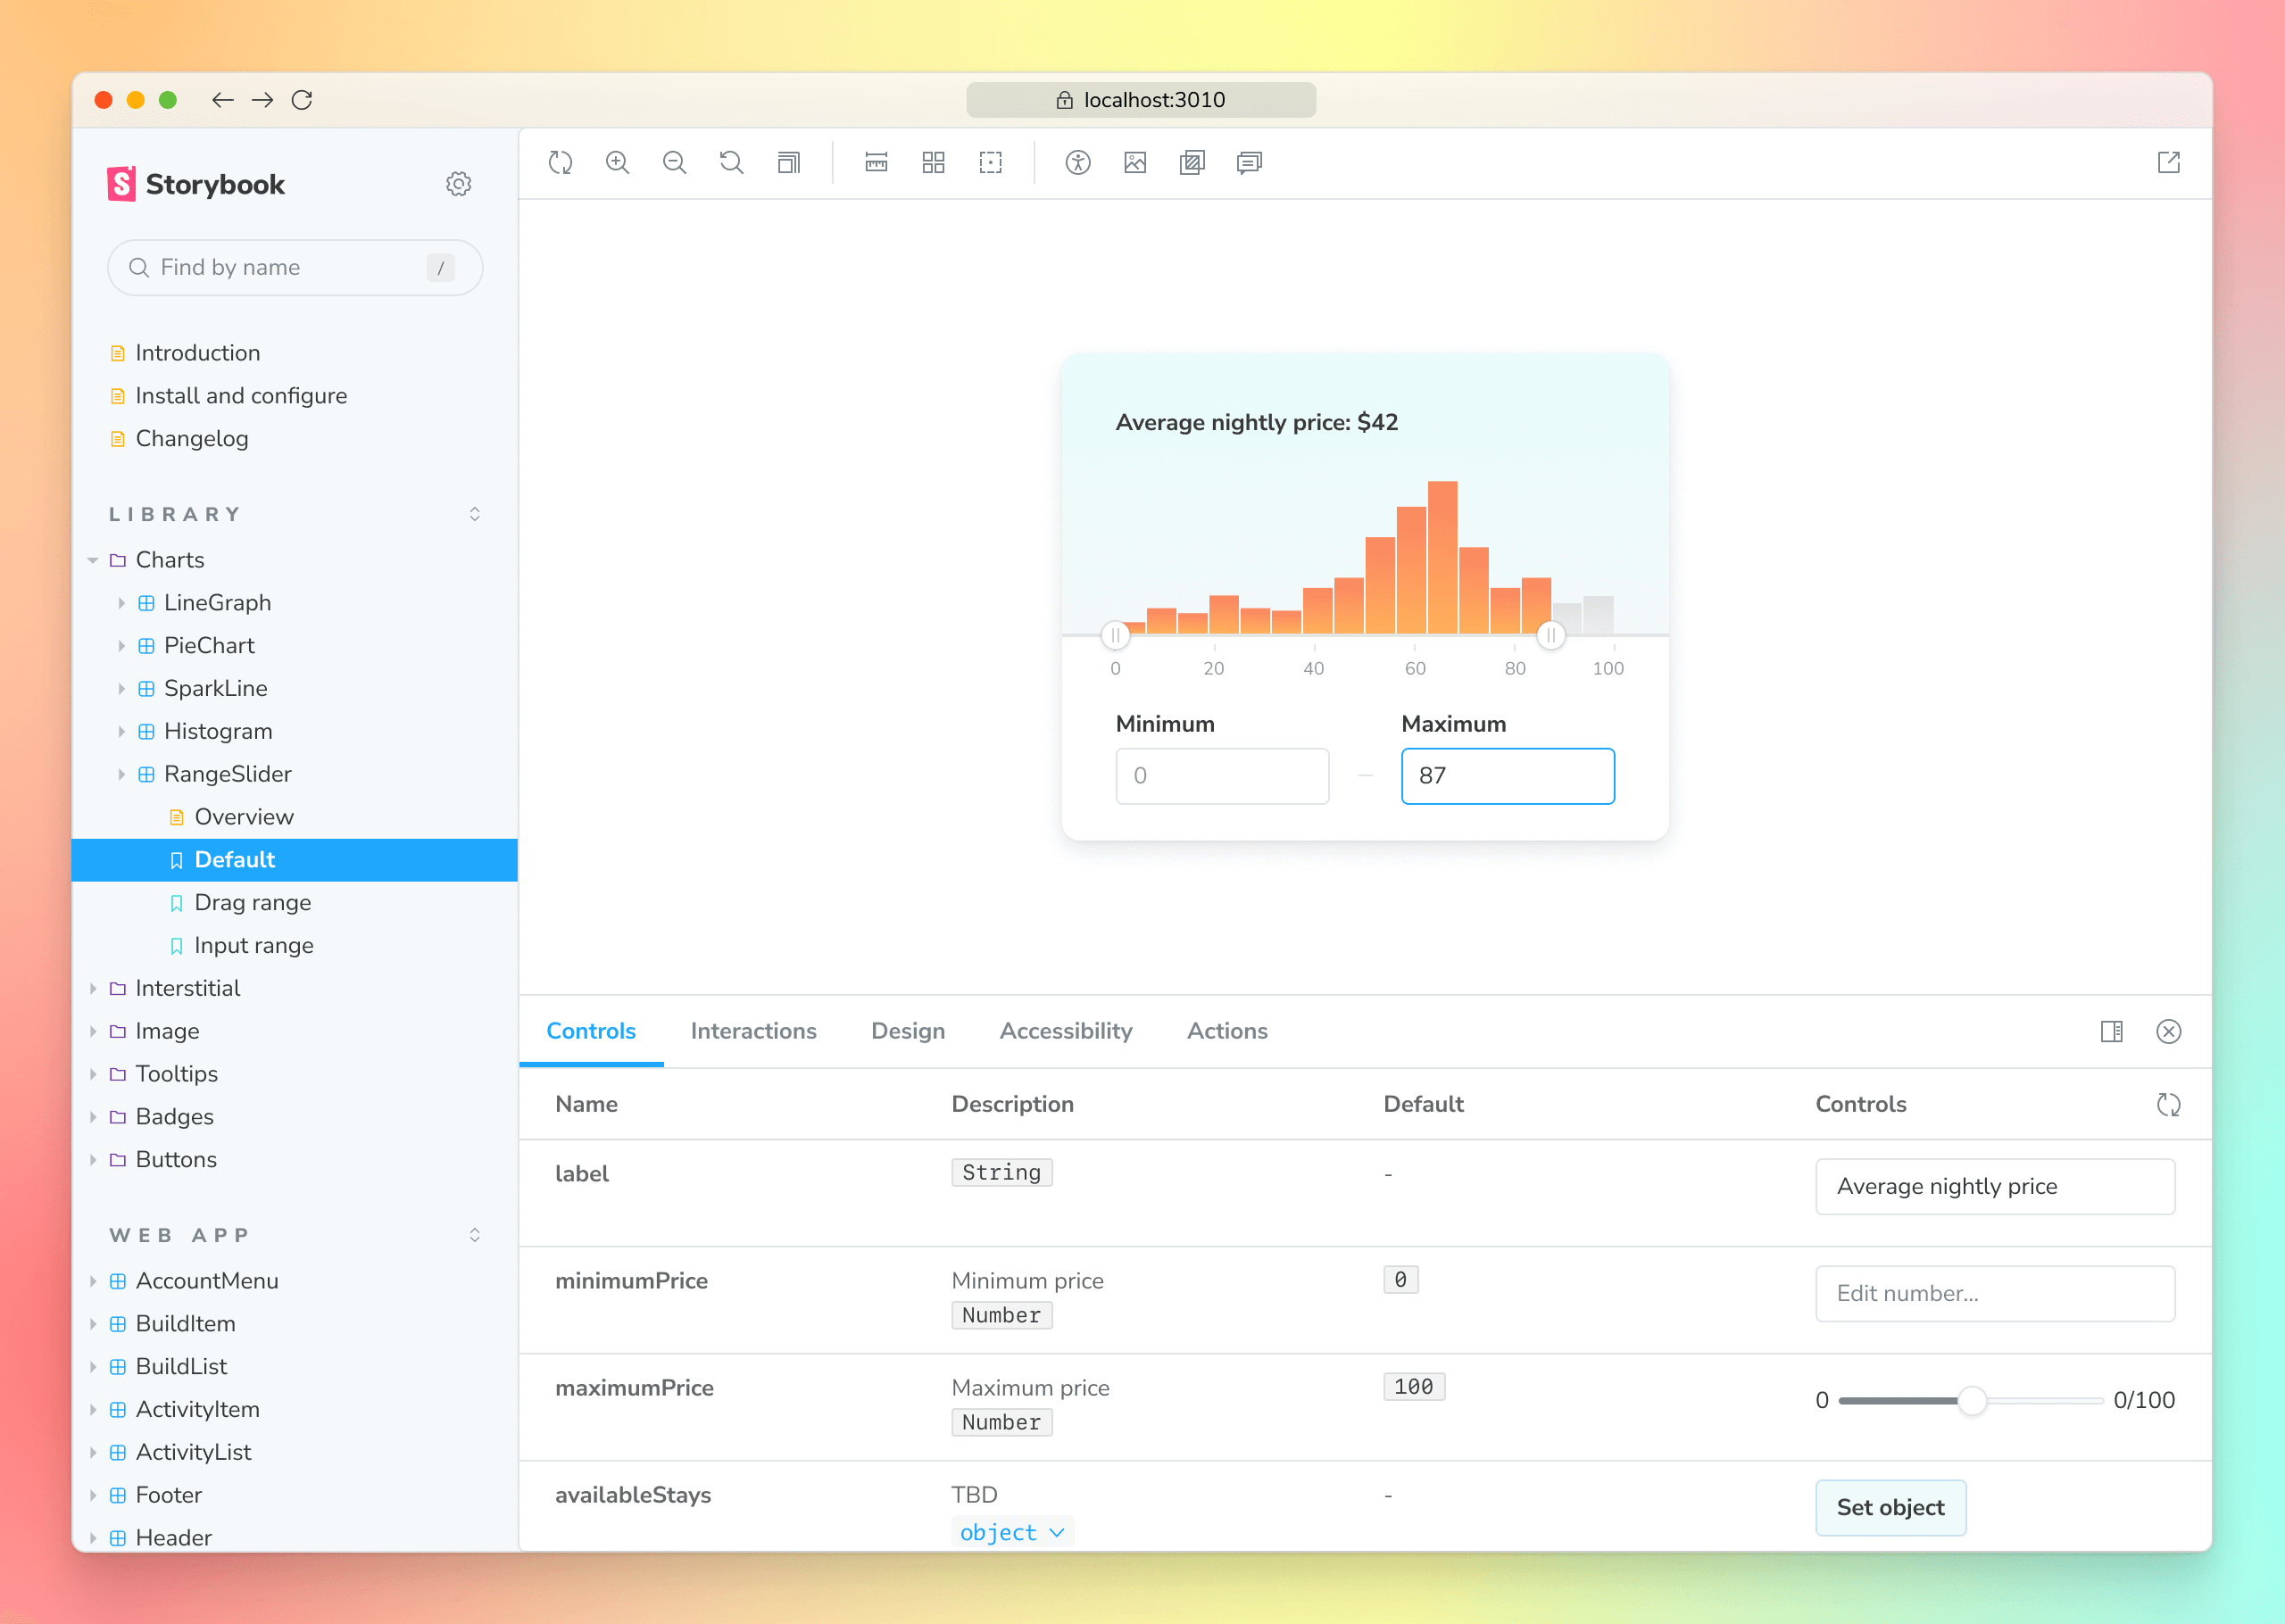Viewport: 2285px width, 1624px height.
Task: Remount the component preview
Action: (x=560, y=162)
